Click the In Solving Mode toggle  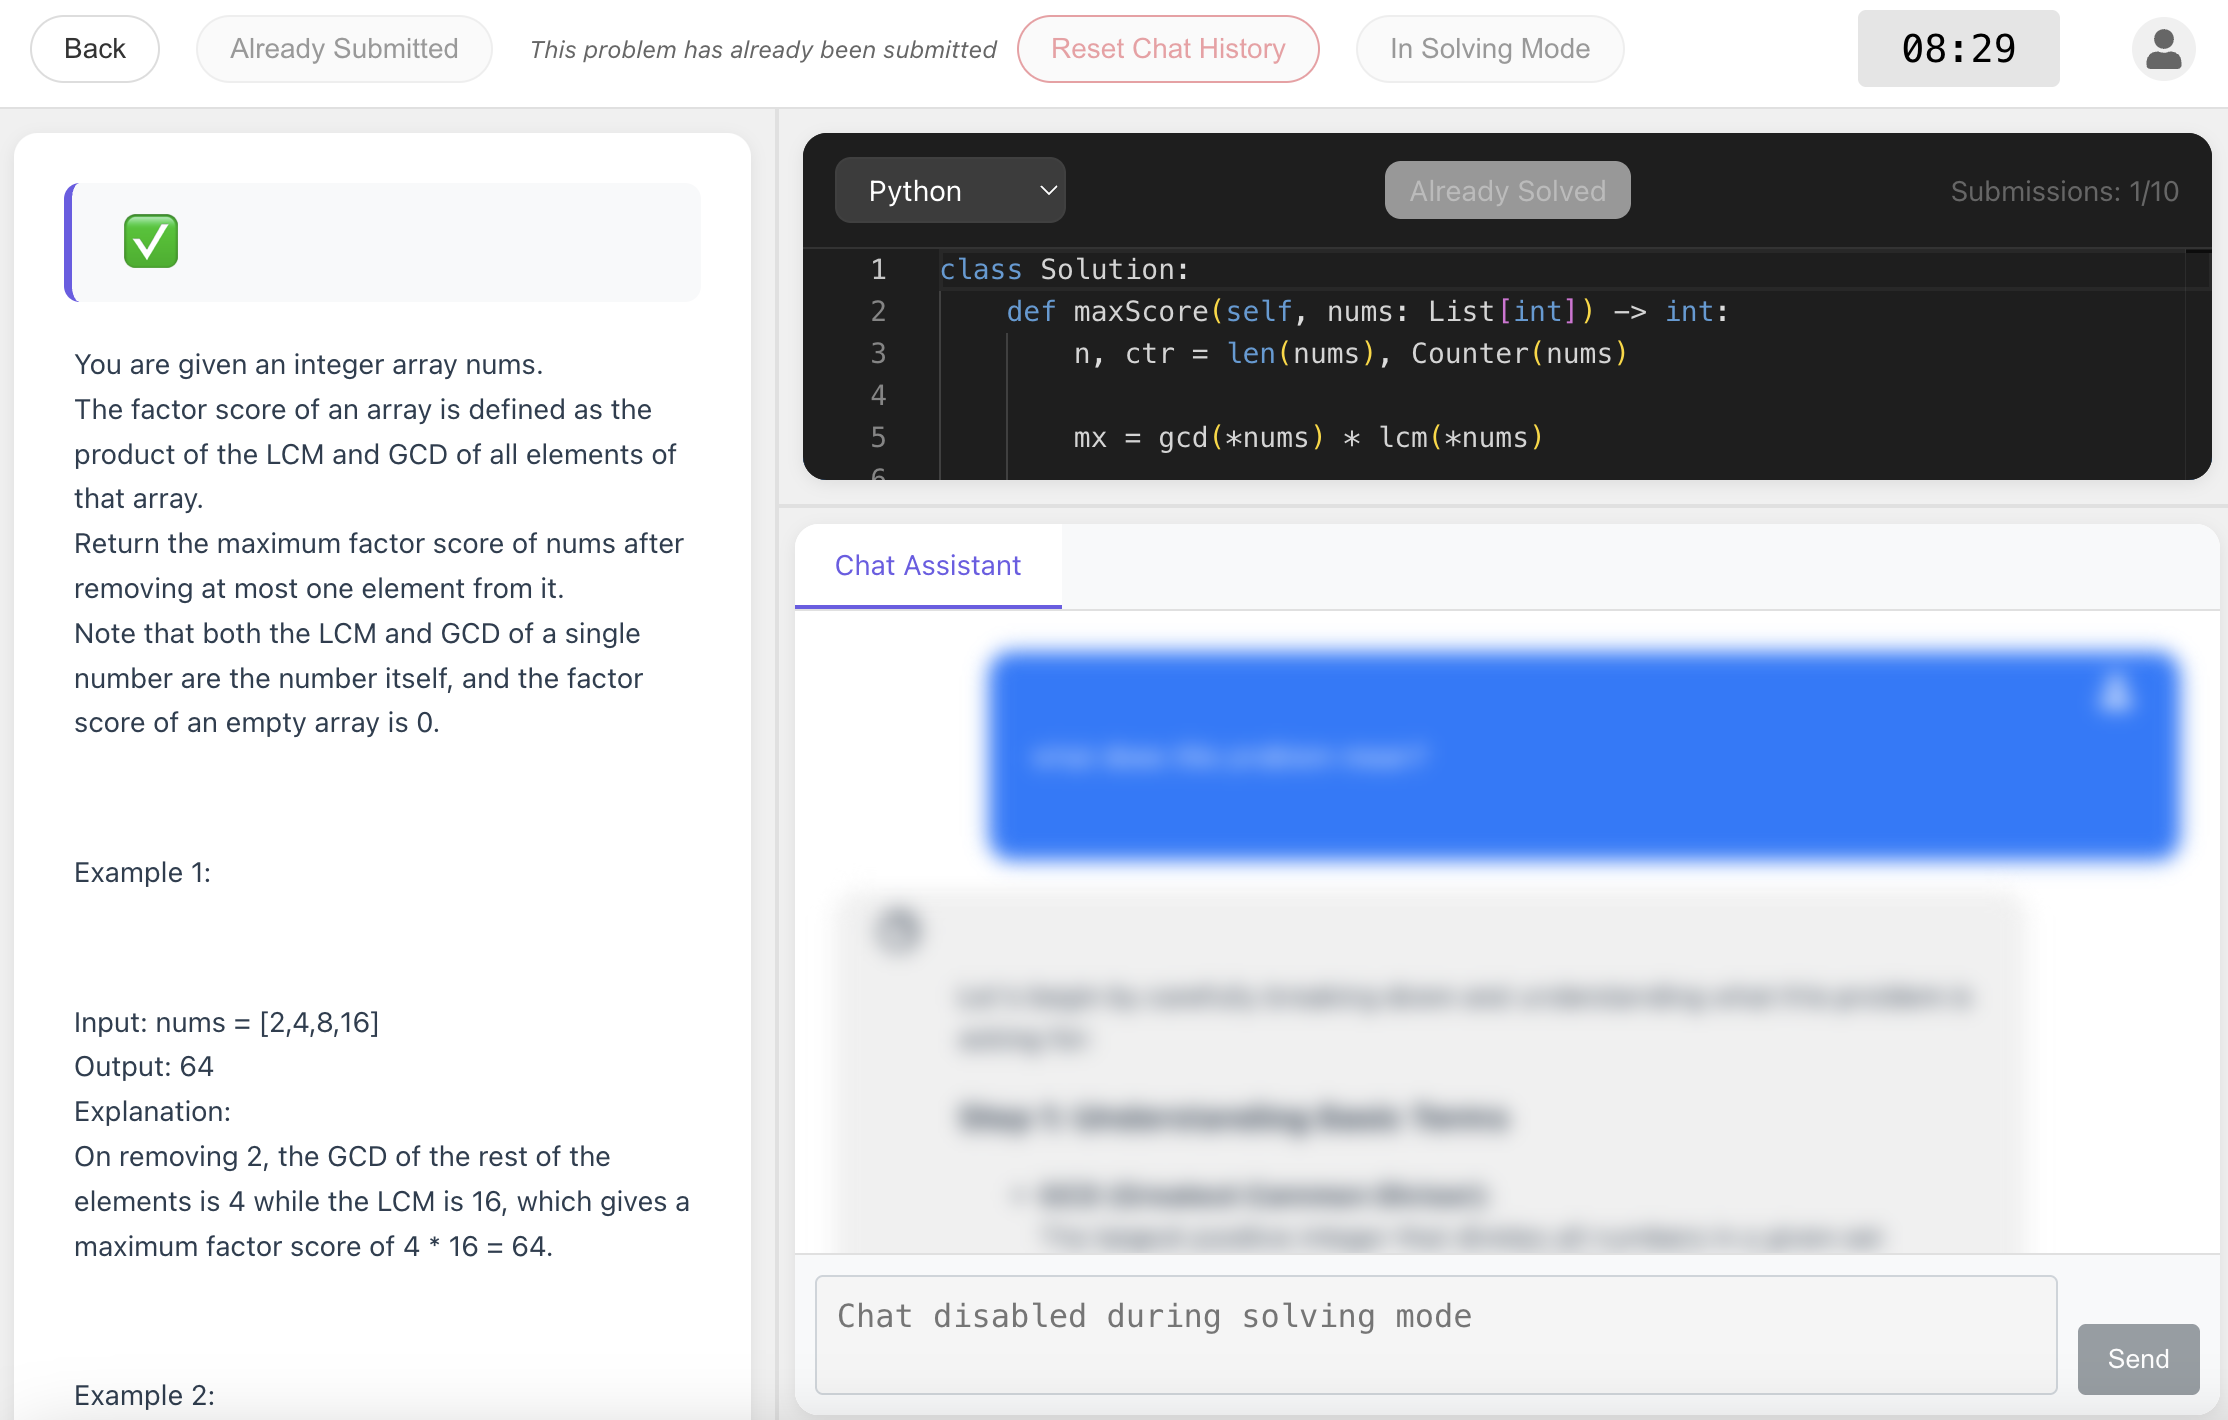click(x=1489, y=49)
